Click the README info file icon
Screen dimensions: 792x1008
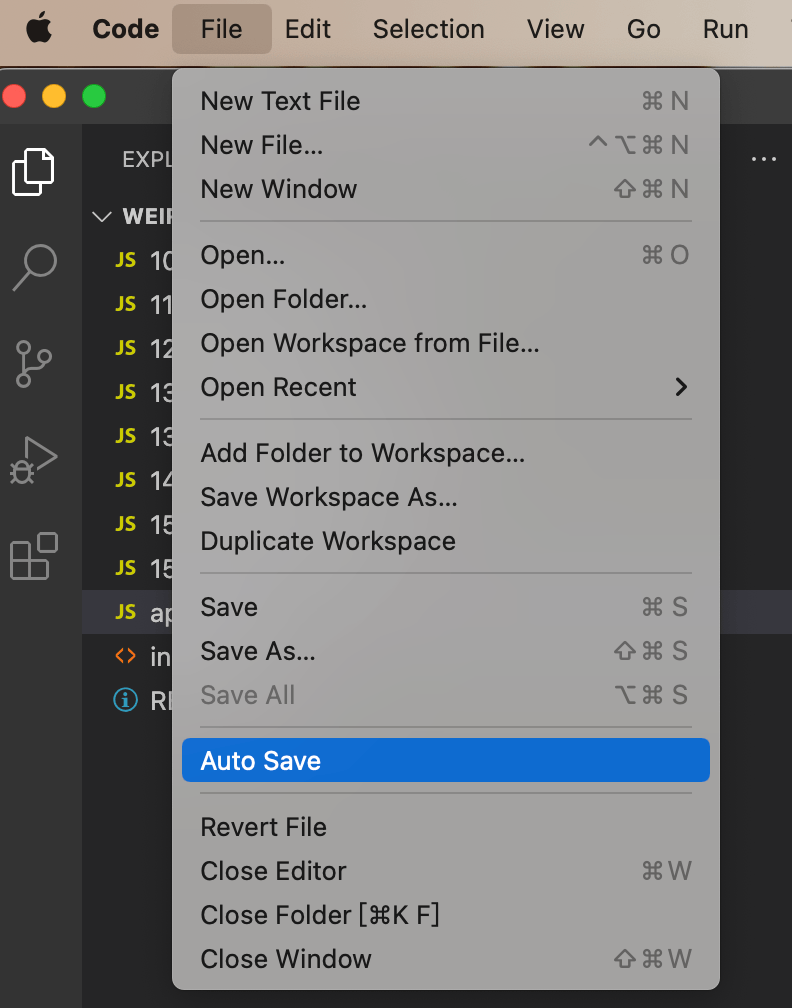click(125, 701)
